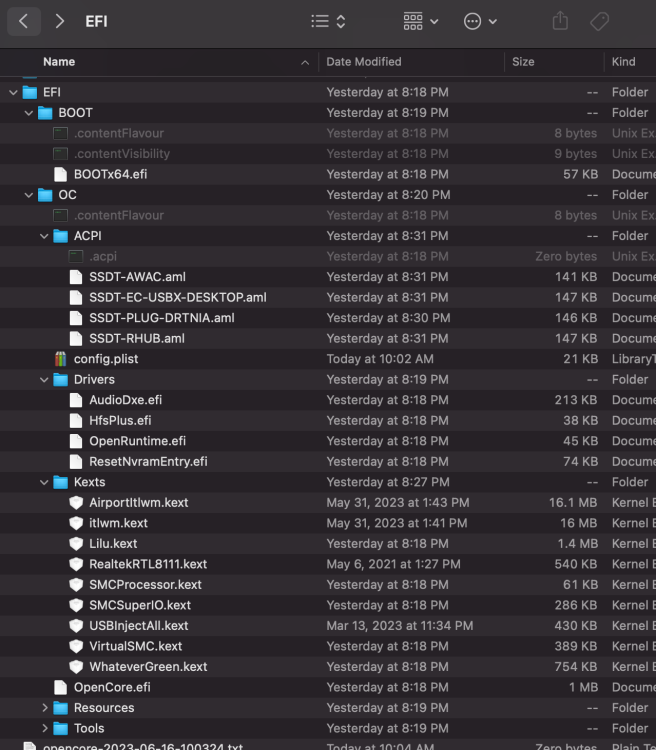Viewport: 656px width, 750px height.
Task: Click the Lilu.kext shield icon
Action: point(76,544)
